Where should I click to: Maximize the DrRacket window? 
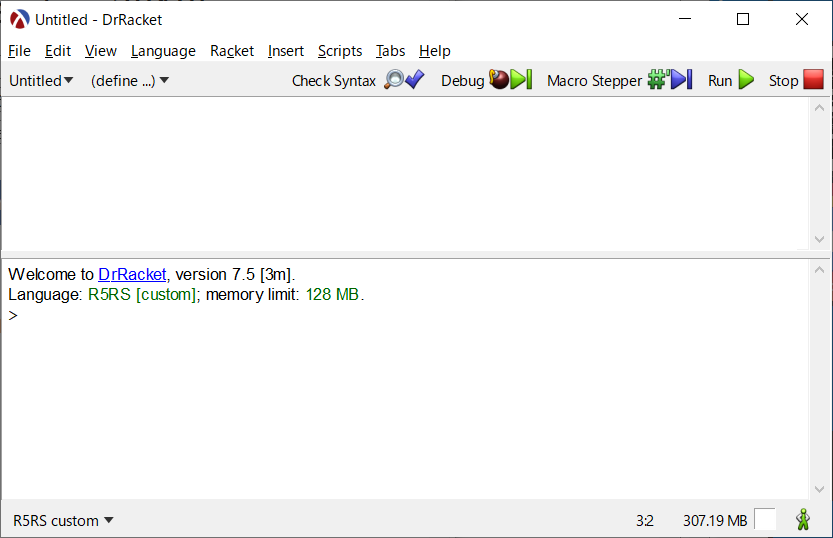743,19
